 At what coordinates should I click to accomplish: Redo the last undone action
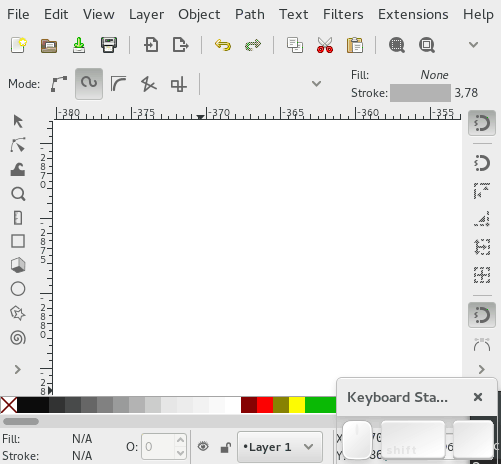[x=253, y=45]
